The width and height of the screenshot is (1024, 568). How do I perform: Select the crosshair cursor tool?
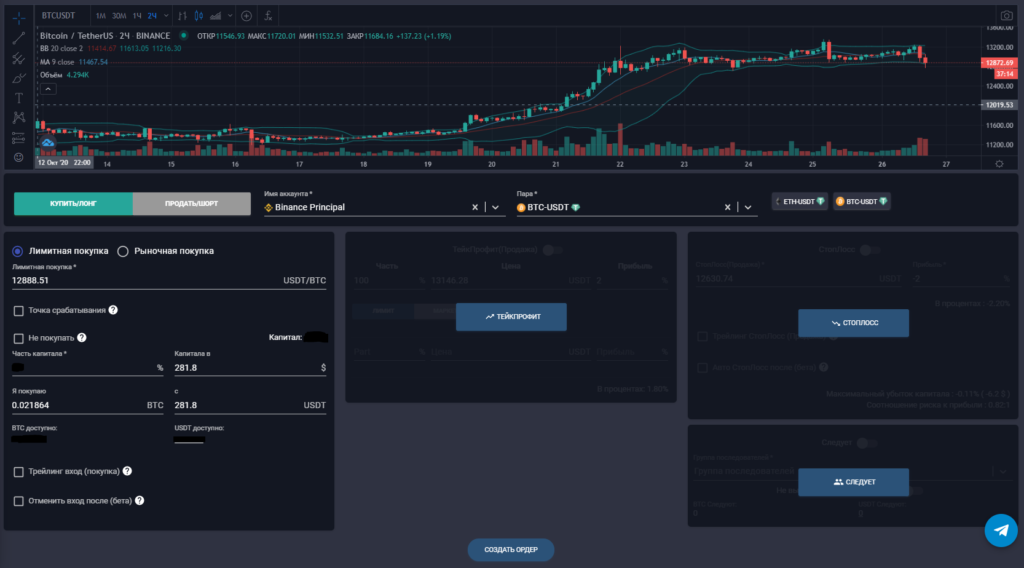tap(18, 18)
